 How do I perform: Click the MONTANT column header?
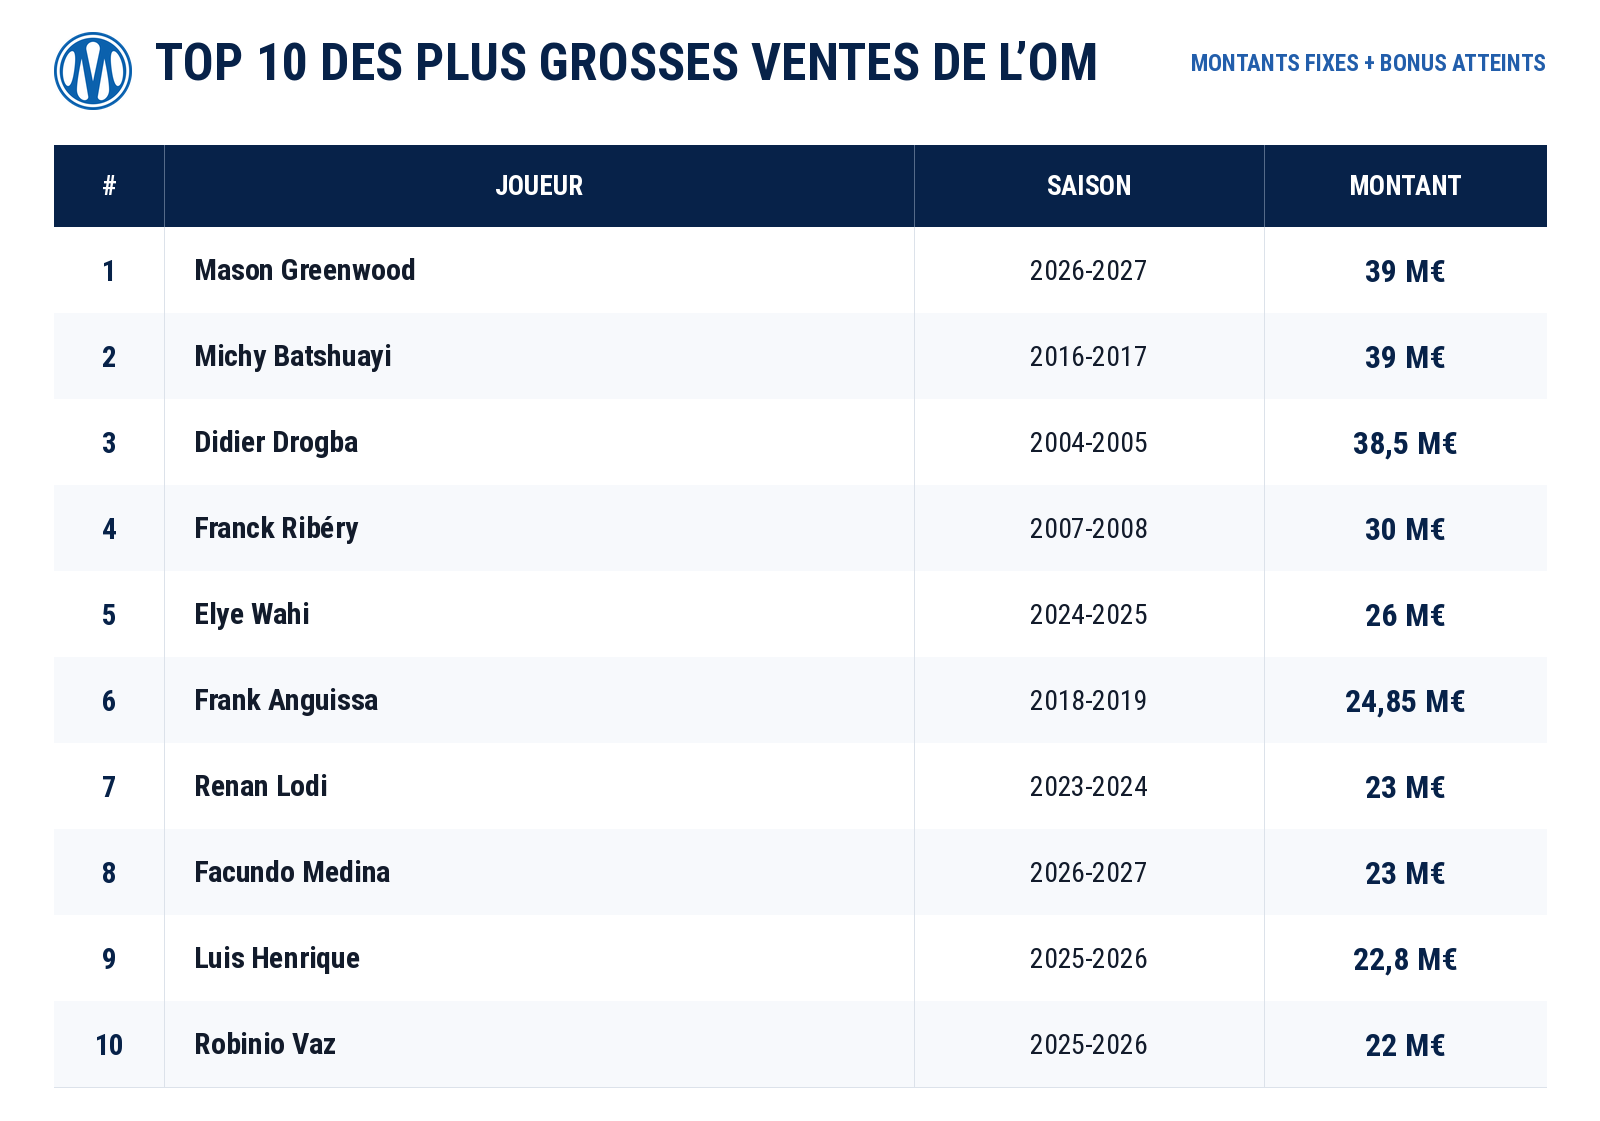(1405, 186)
